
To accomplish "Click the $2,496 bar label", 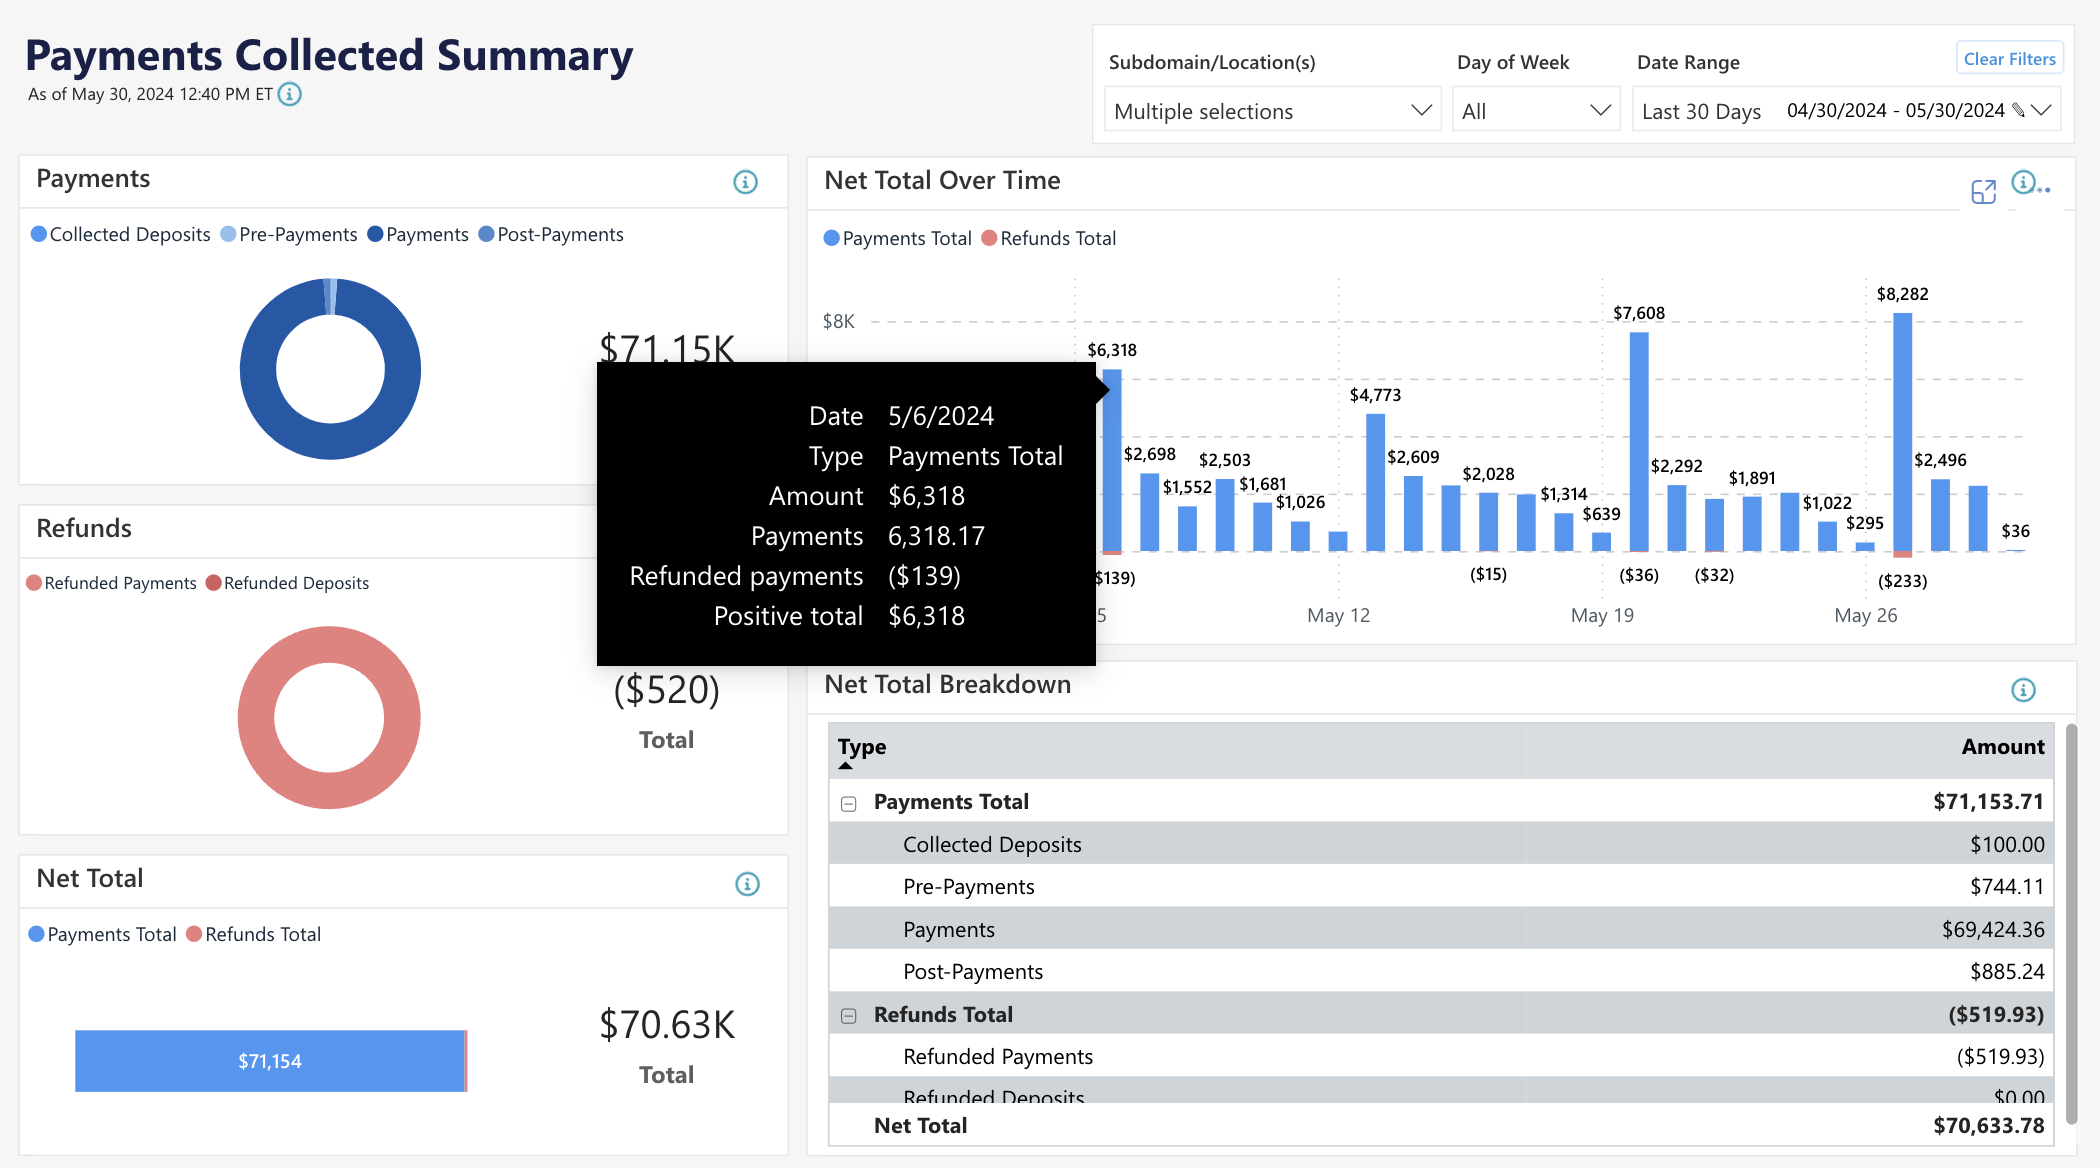I will [x=1940, y=460].
